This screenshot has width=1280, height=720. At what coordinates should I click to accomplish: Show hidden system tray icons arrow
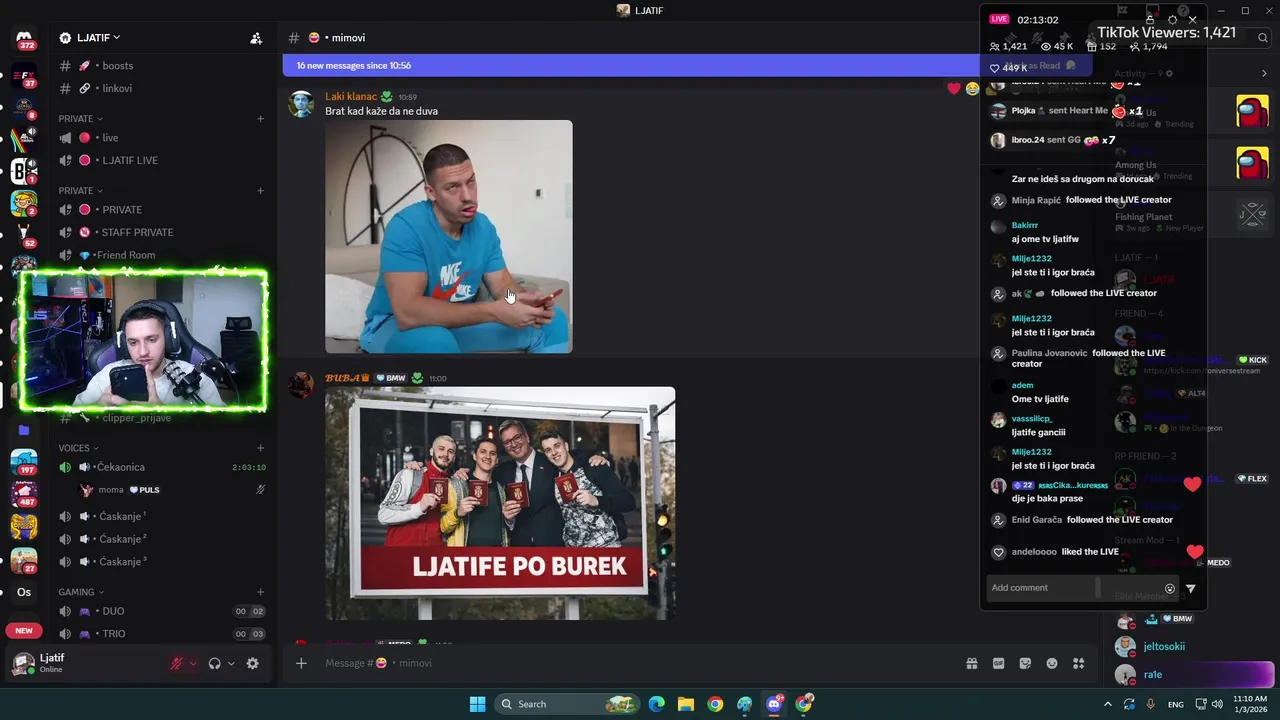tap(1107, 704)
